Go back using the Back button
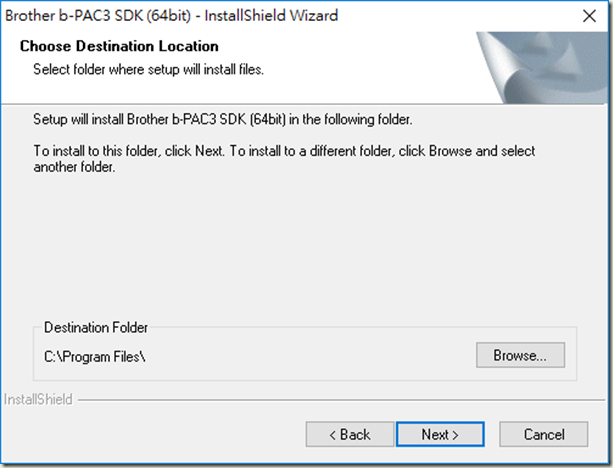The height and width of the screenshot is (468, 613). (350, 434)
